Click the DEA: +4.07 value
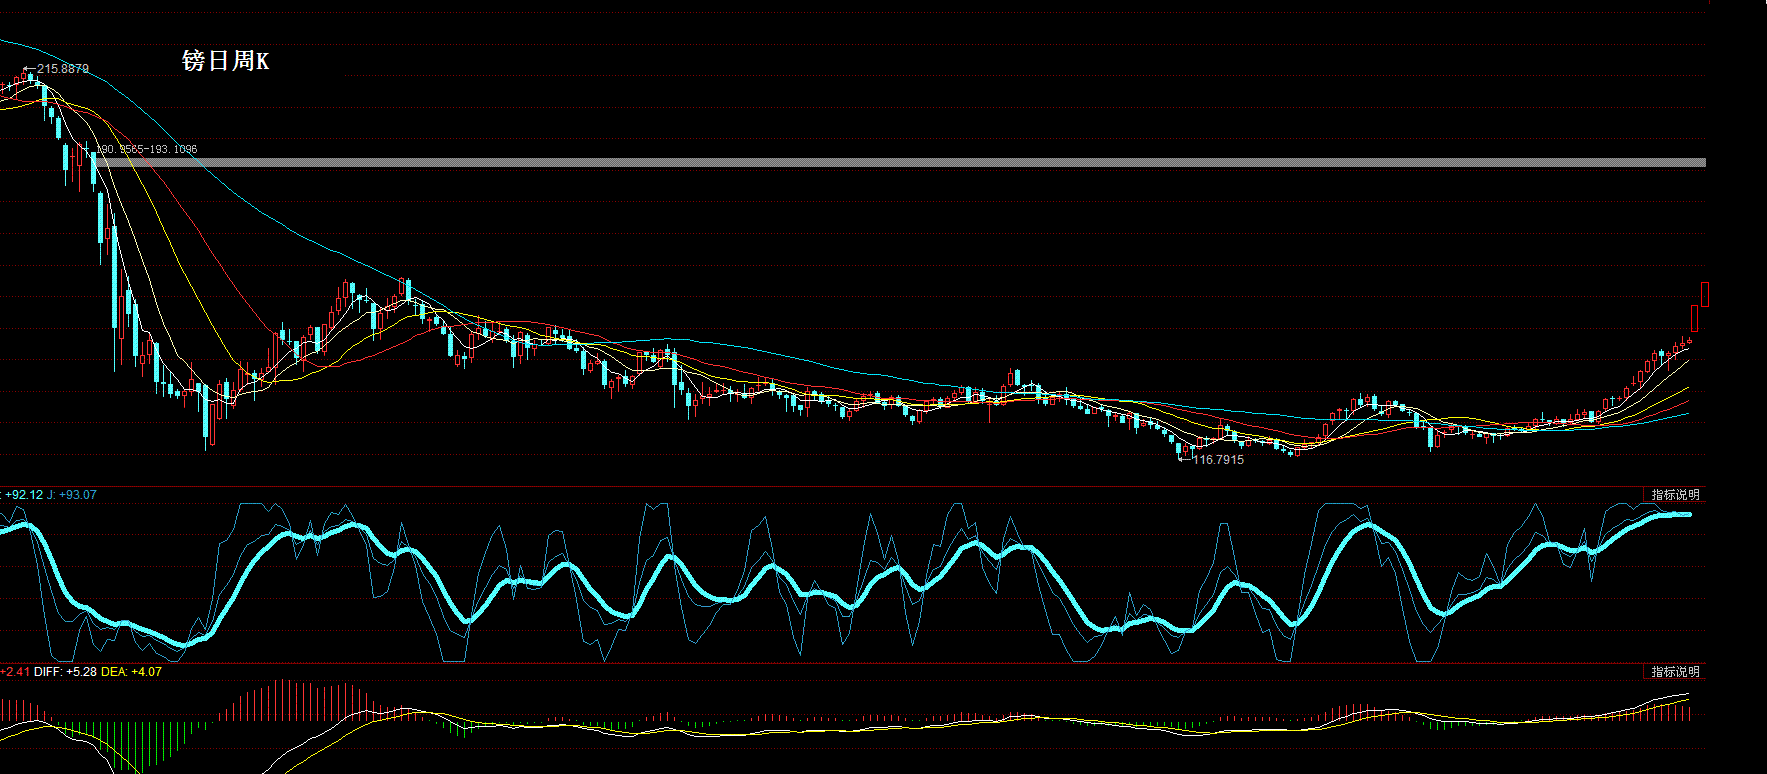1767x774 pixels. pyautogui.click(x=131, y=672)
